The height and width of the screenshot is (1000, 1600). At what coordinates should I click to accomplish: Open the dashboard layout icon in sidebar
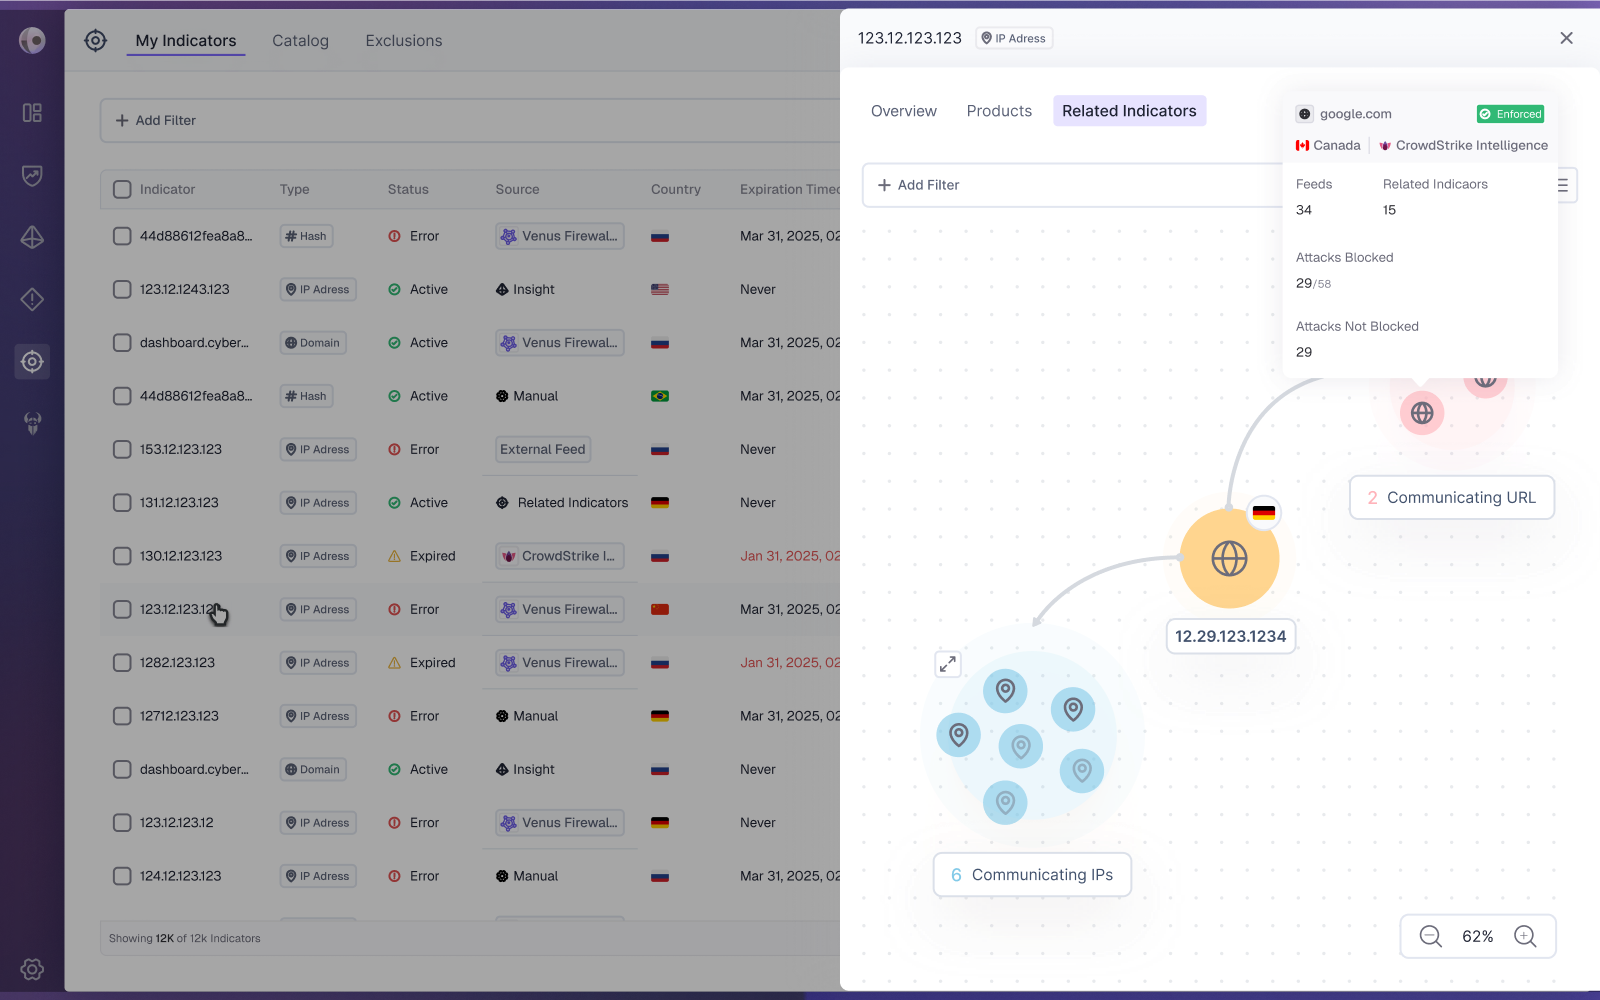click(x=32, y=113)
